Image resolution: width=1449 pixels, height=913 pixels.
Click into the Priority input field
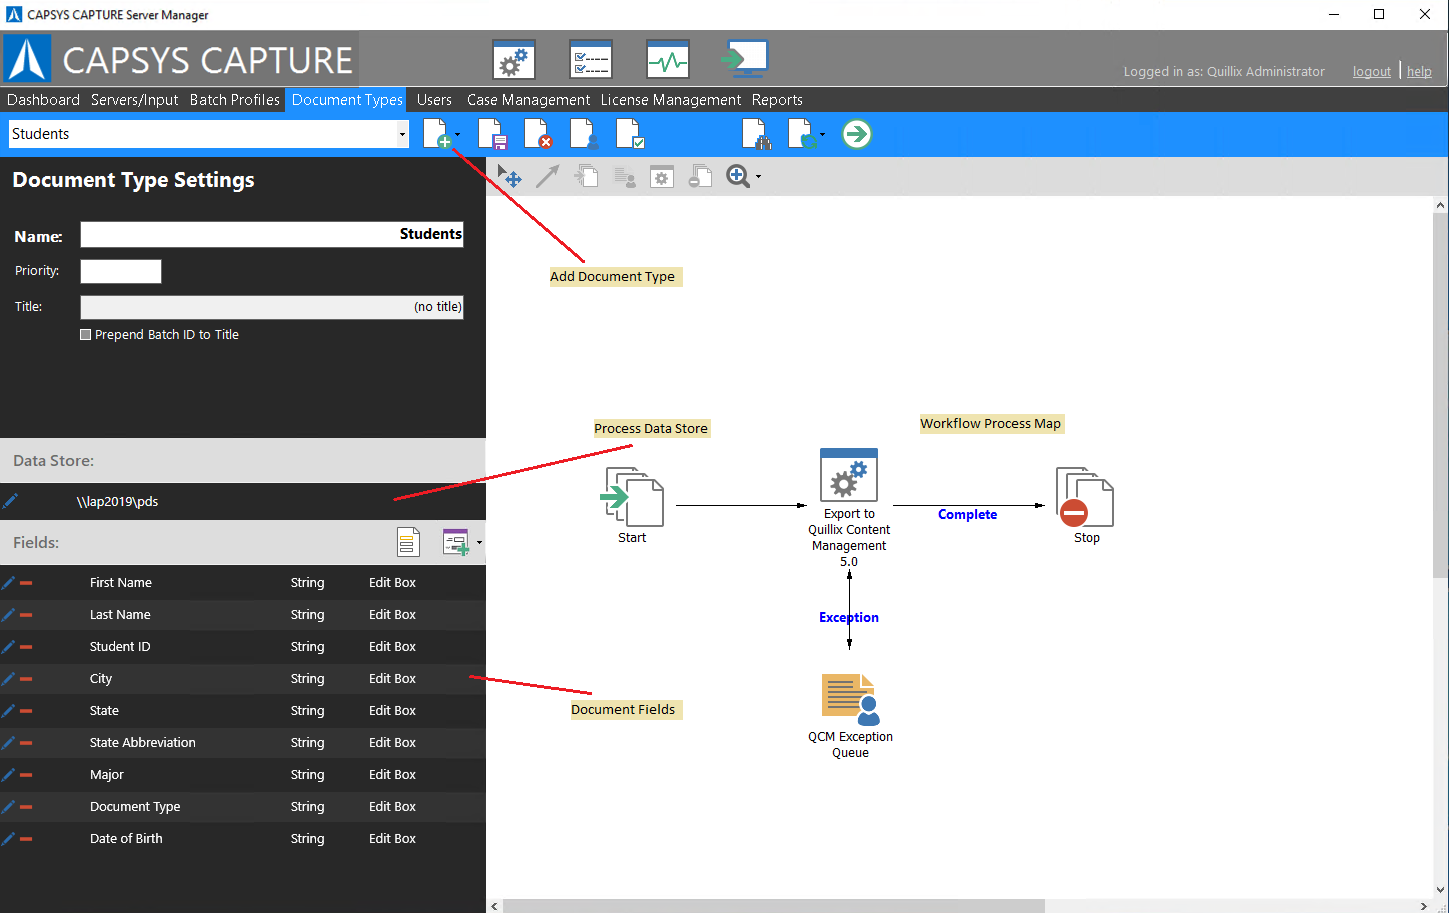click(x=121, y=271)
